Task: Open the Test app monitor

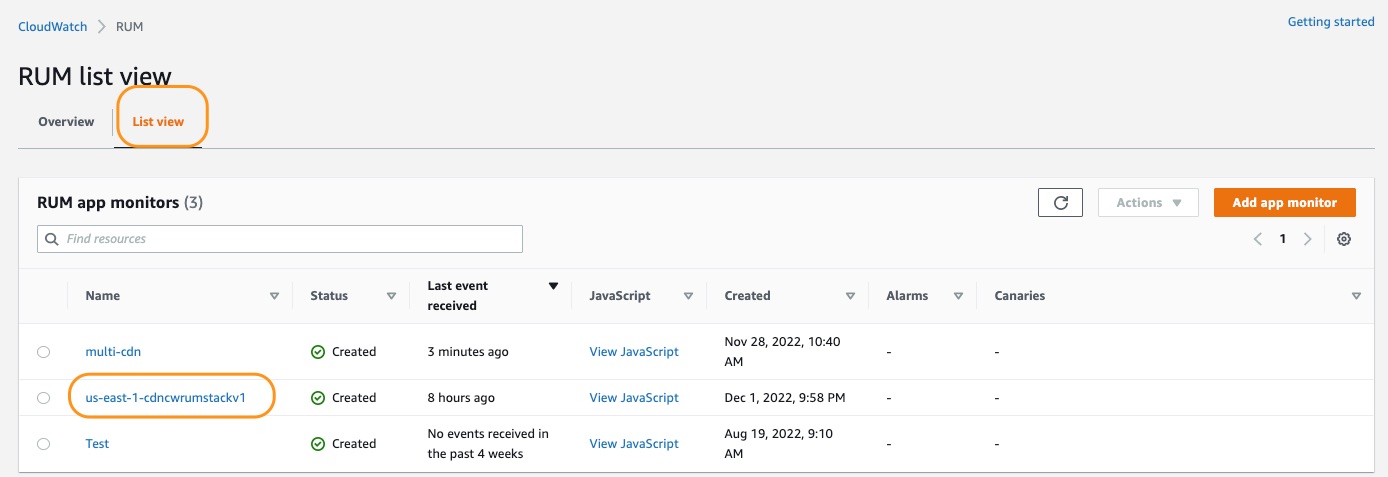Action: pyautogui.click(x=97, y=444)
